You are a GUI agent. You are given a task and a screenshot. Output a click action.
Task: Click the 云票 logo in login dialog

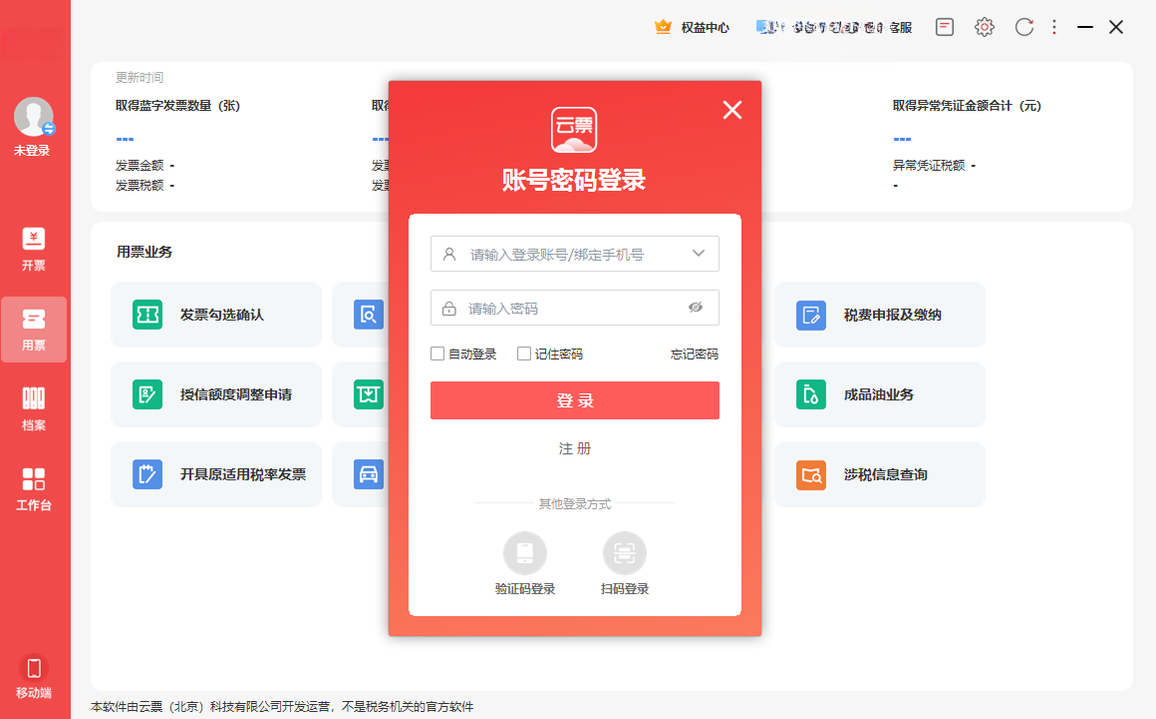pos(574,130)
